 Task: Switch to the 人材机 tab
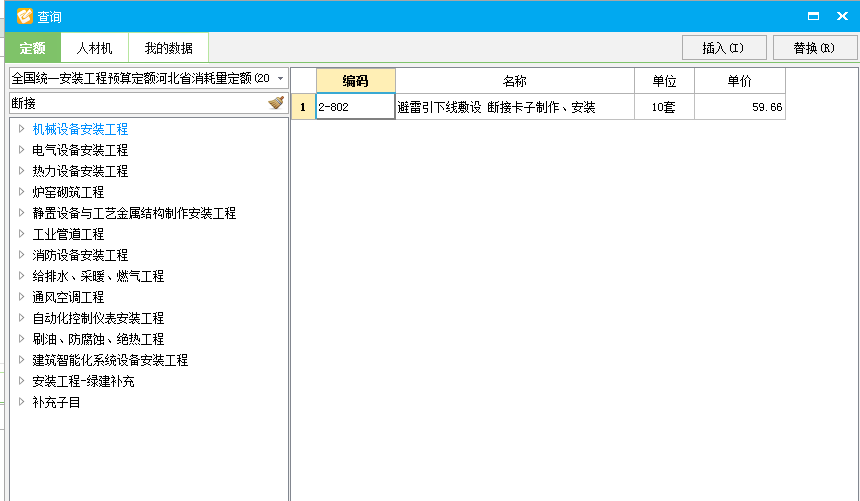point(94,48)
